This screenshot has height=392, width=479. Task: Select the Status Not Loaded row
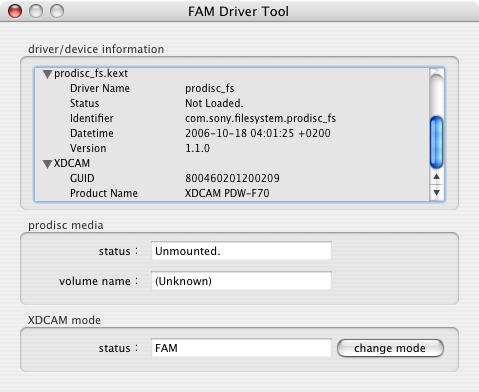coord(232,103)
